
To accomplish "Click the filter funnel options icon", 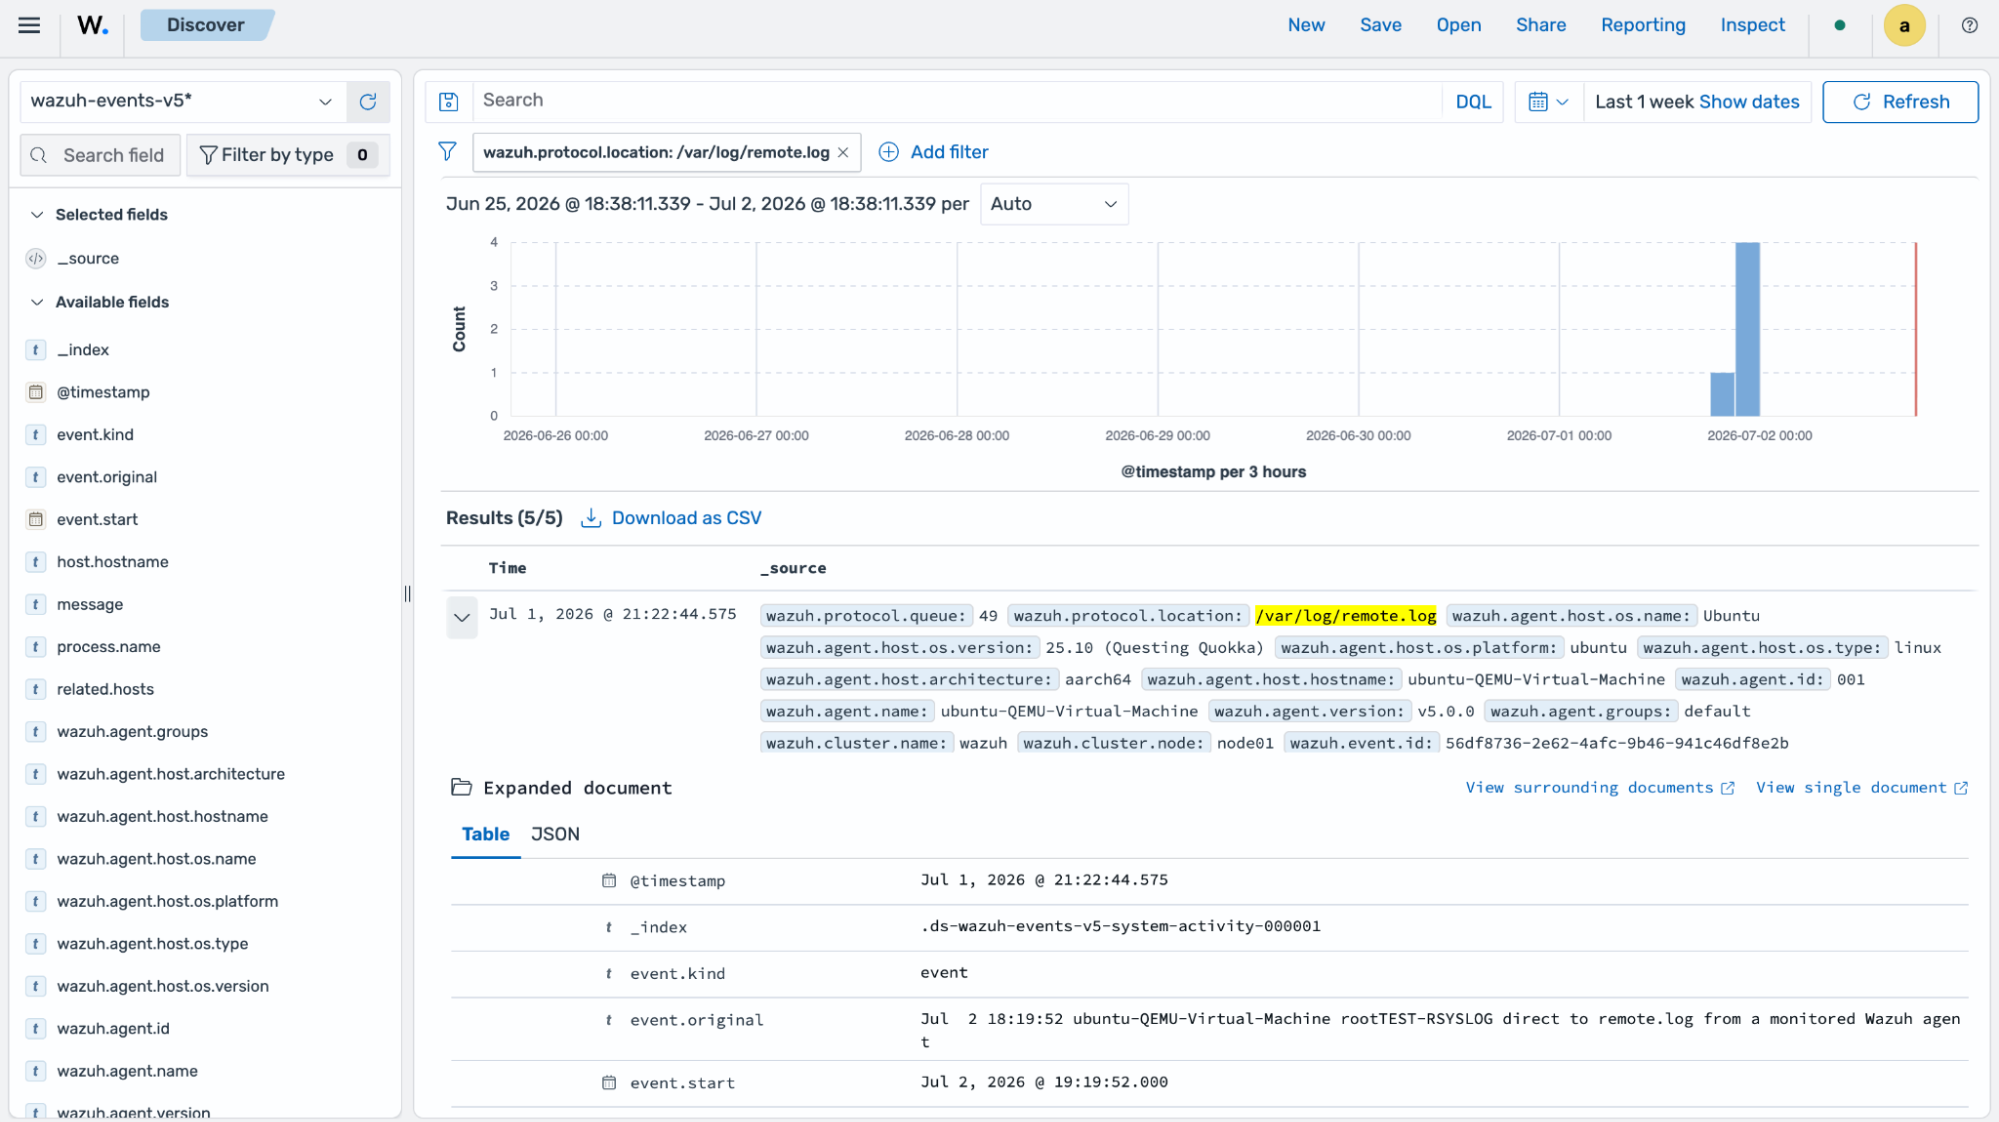I will 447,151.
